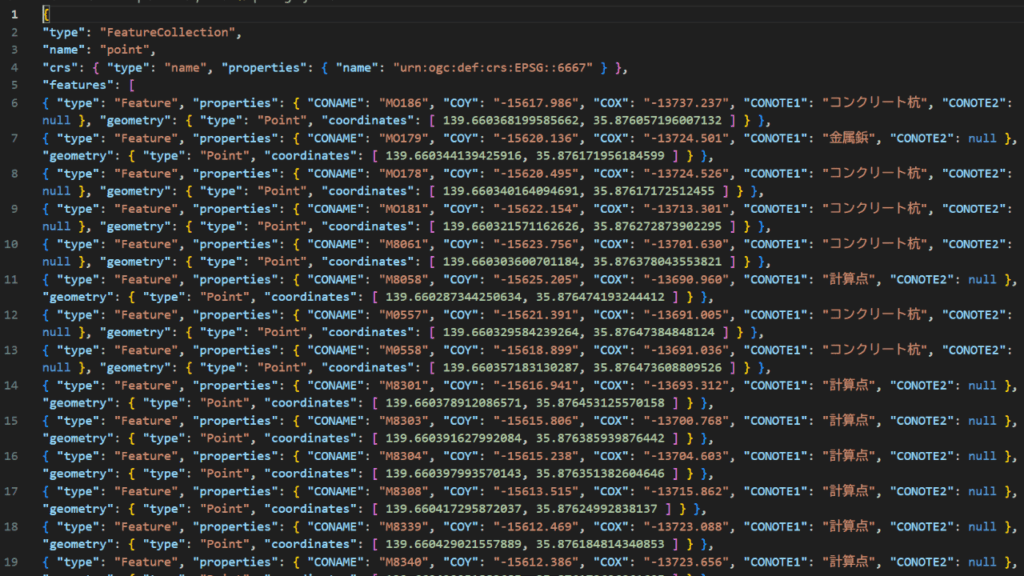
Task: Select COY value "-15622.154"
Action: tap(536, 208)
